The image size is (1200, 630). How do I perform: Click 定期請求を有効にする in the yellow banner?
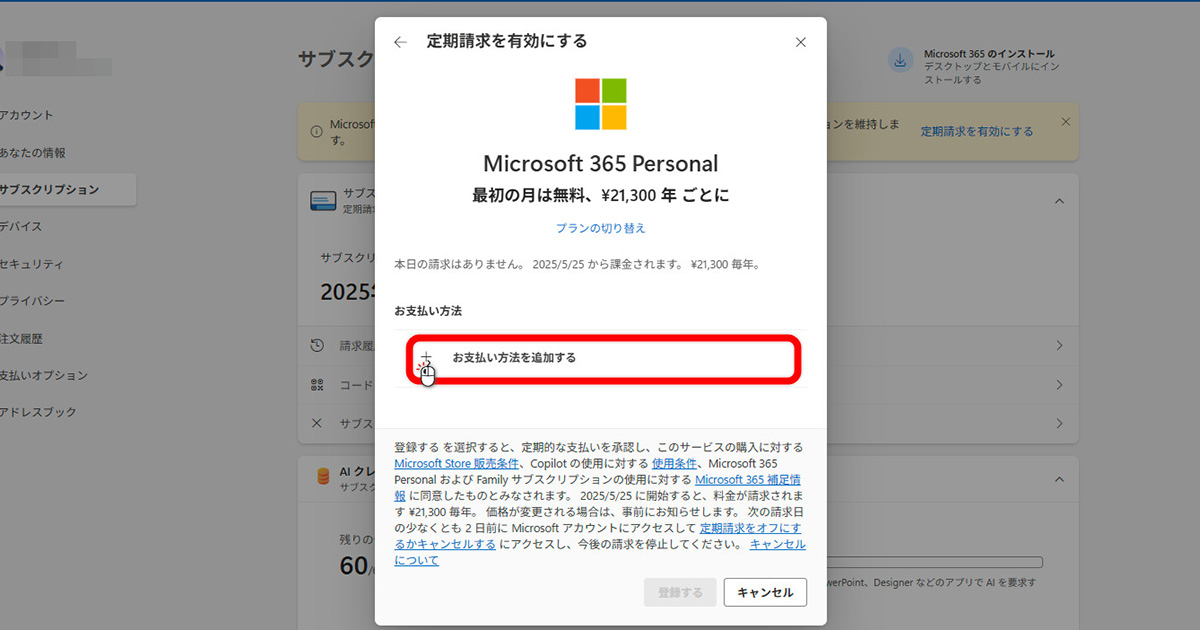point(977,131)
